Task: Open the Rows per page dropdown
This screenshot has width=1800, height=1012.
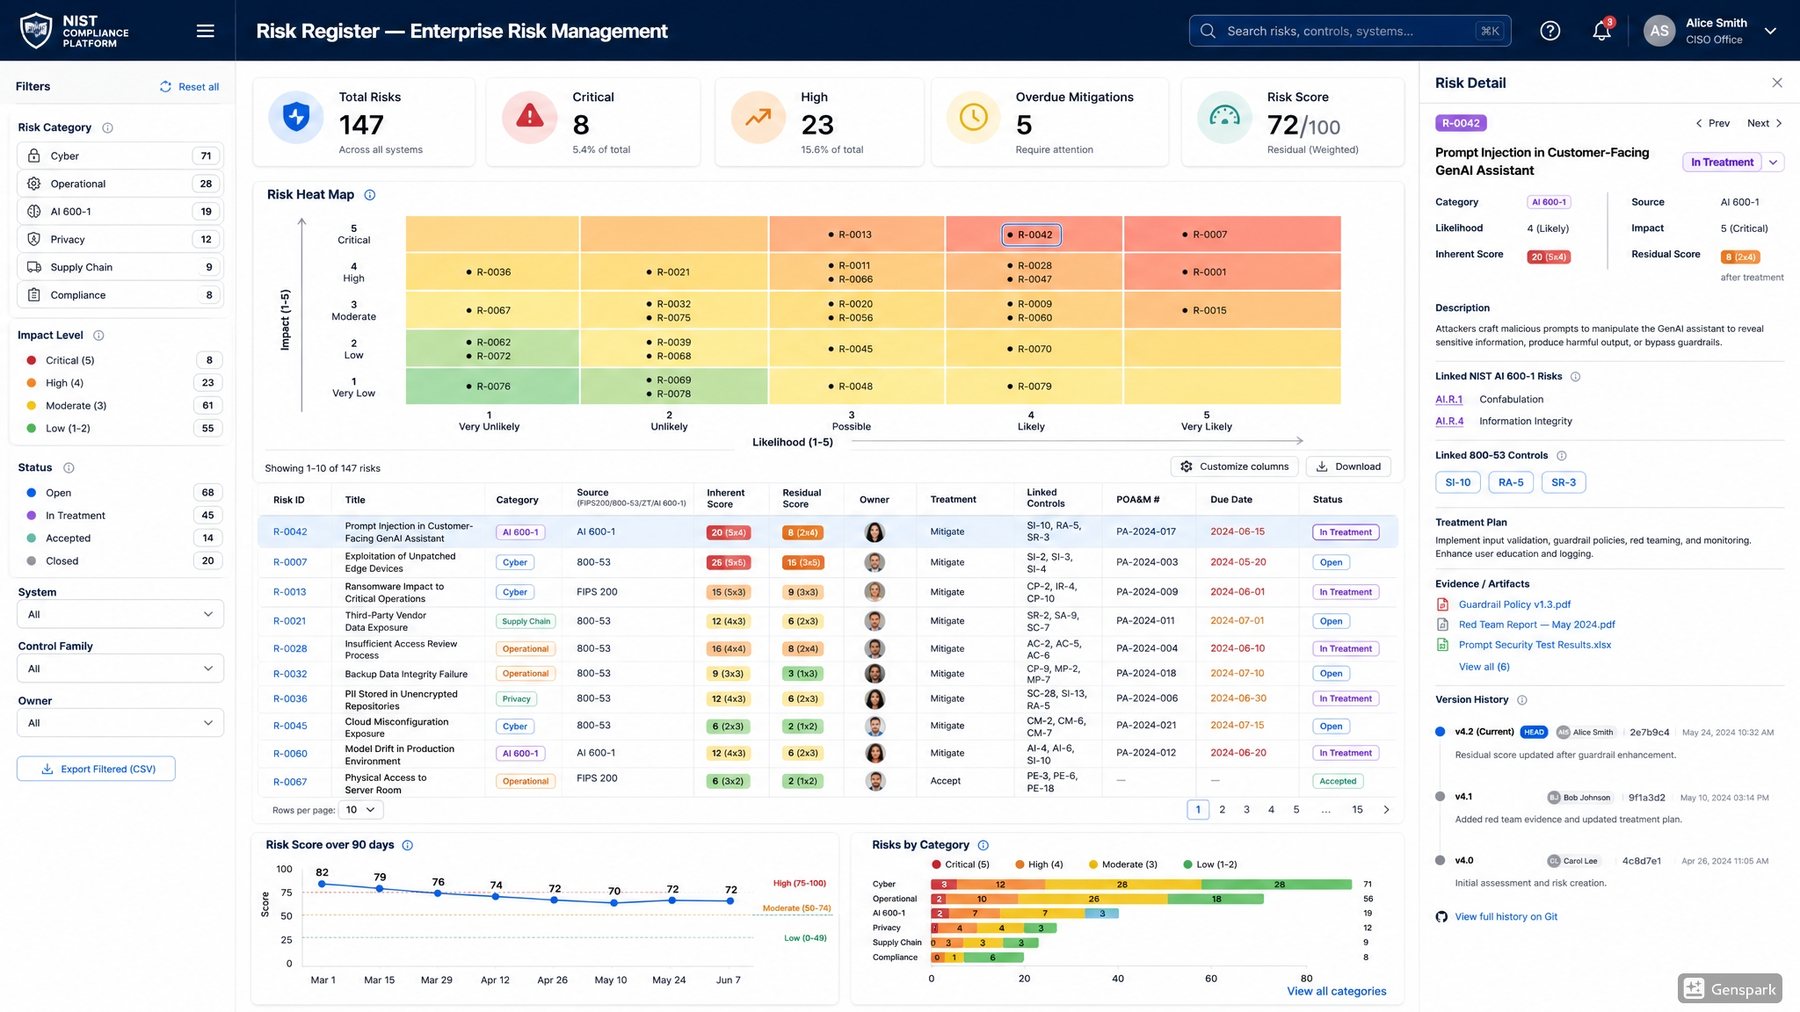Action: tap(360, 810)
